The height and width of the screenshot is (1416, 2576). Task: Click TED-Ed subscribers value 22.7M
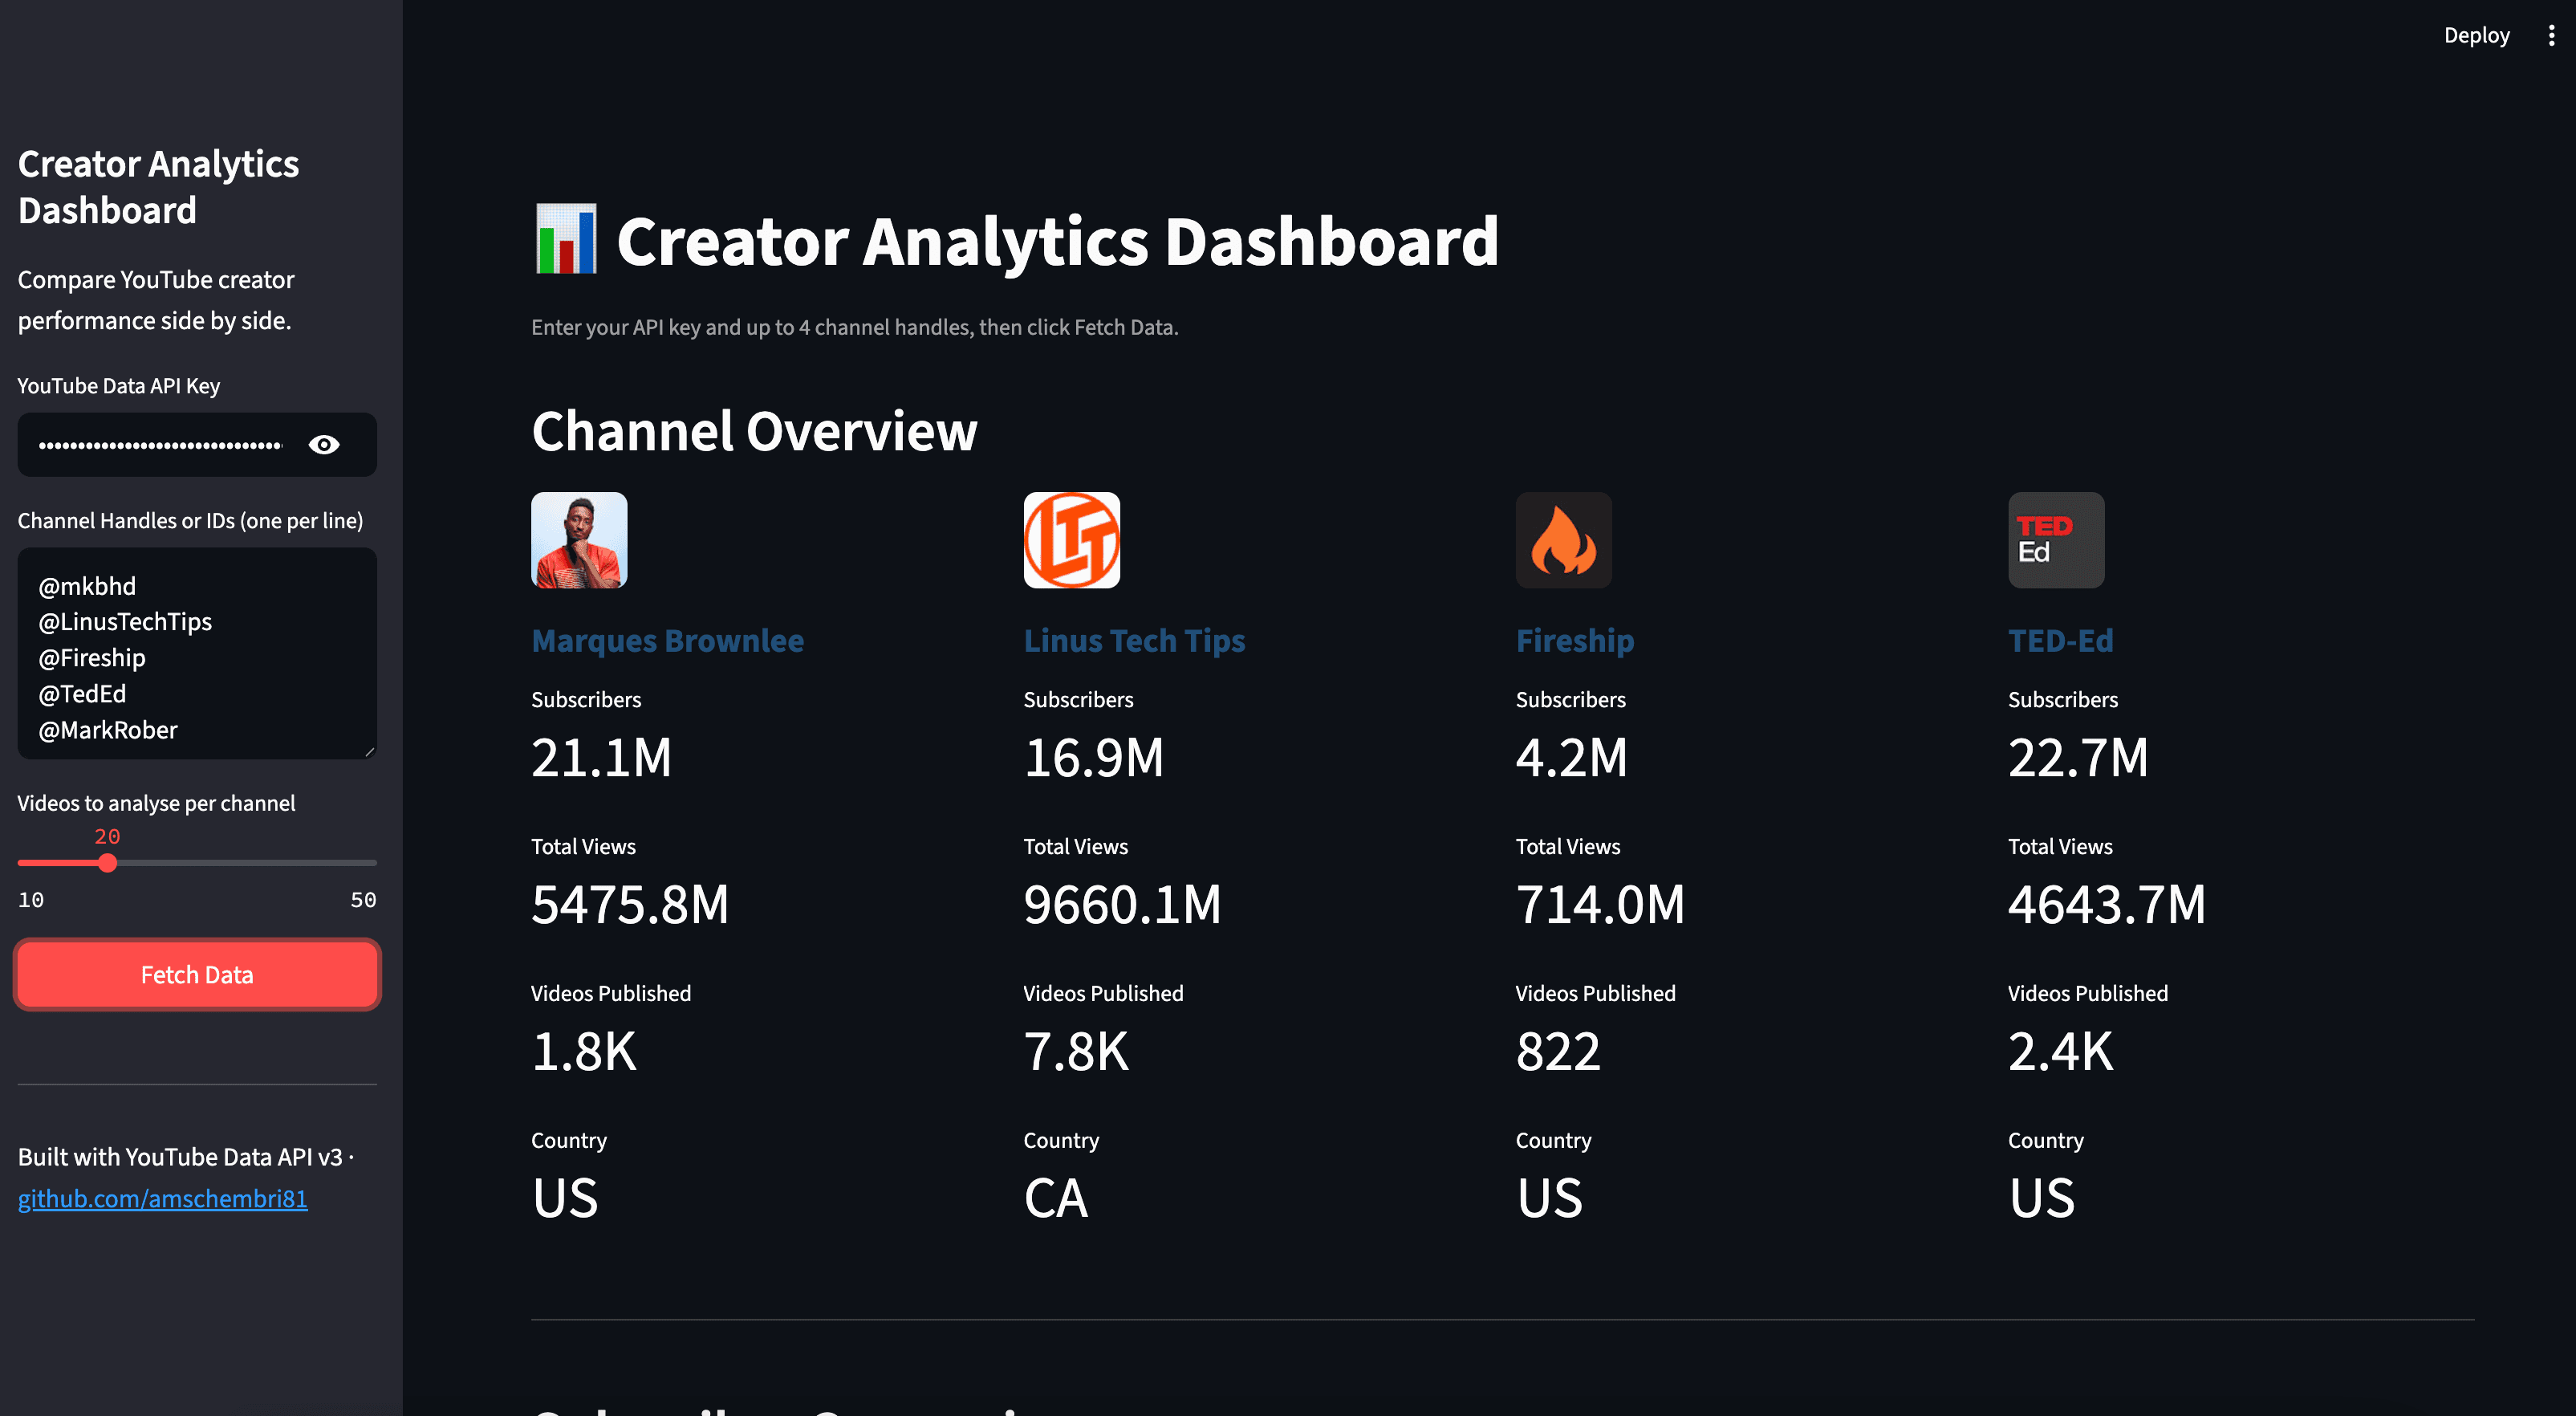tap(2078, 757)
